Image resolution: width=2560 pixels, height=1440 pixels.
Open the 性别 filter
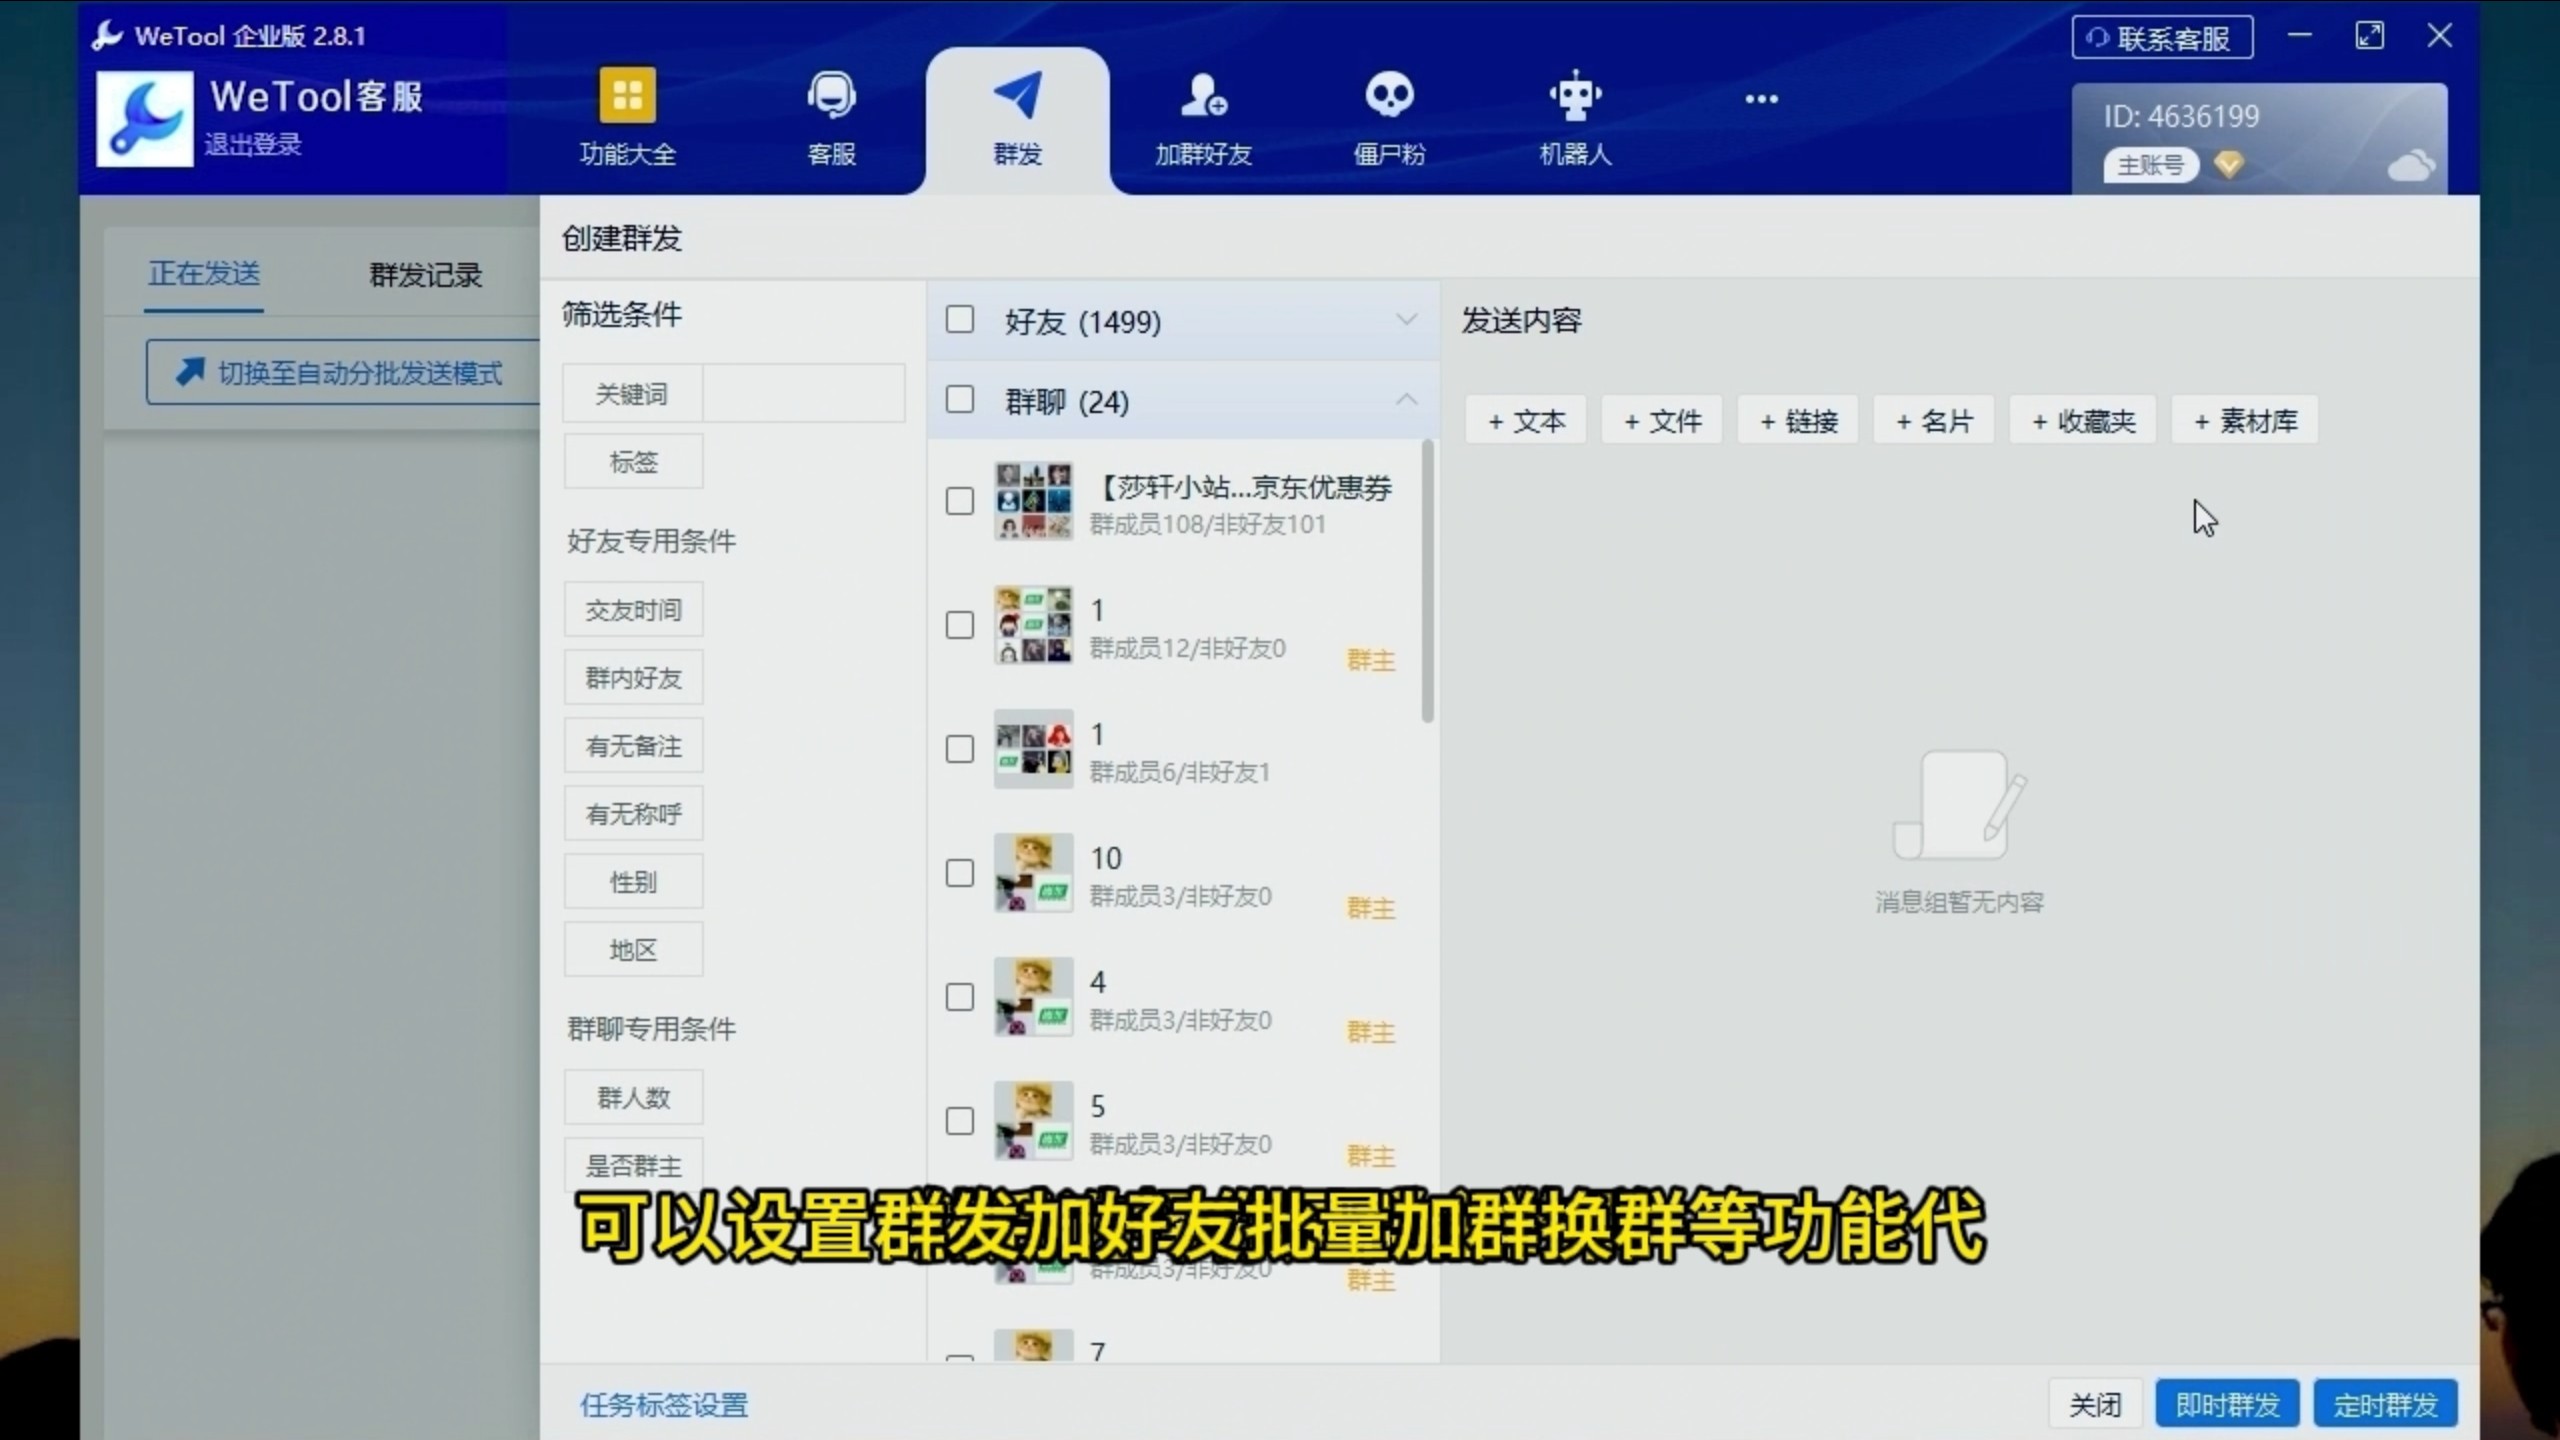(x=633, y=882)
